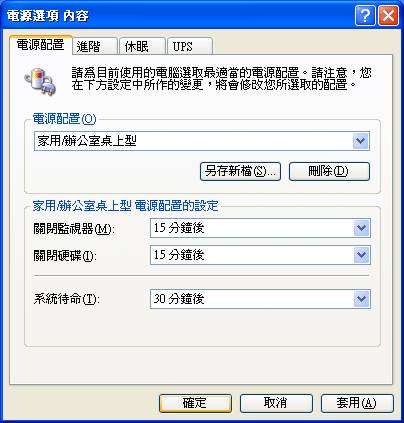Open the 關閉監視器 time dropdown arrow
The width and height of the screenshot is (404, 423).
coord(362,228)
